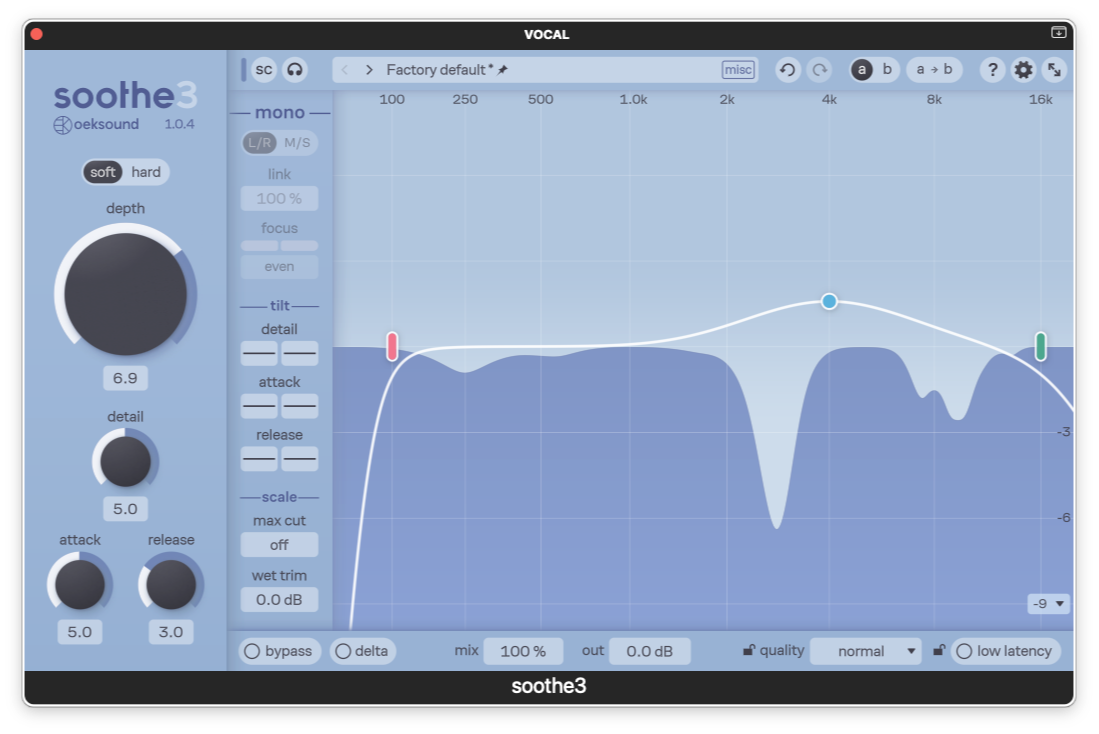Enable low latency mode
The height and width of the screenshot is (734, 1099).
(1005, 651)
